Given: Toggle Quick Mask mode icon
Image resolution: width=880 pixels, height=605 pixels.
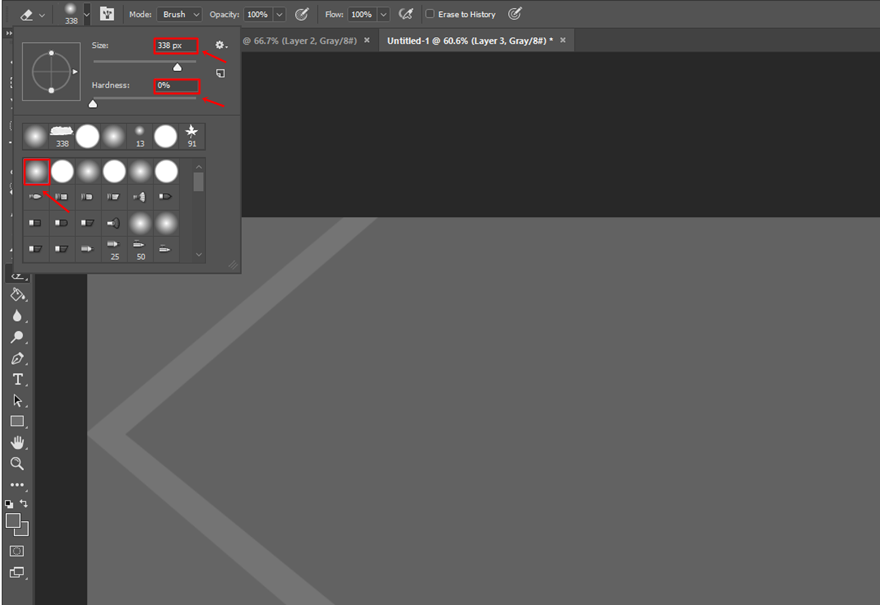Looking at the screenshot, I should coord(17,551).
